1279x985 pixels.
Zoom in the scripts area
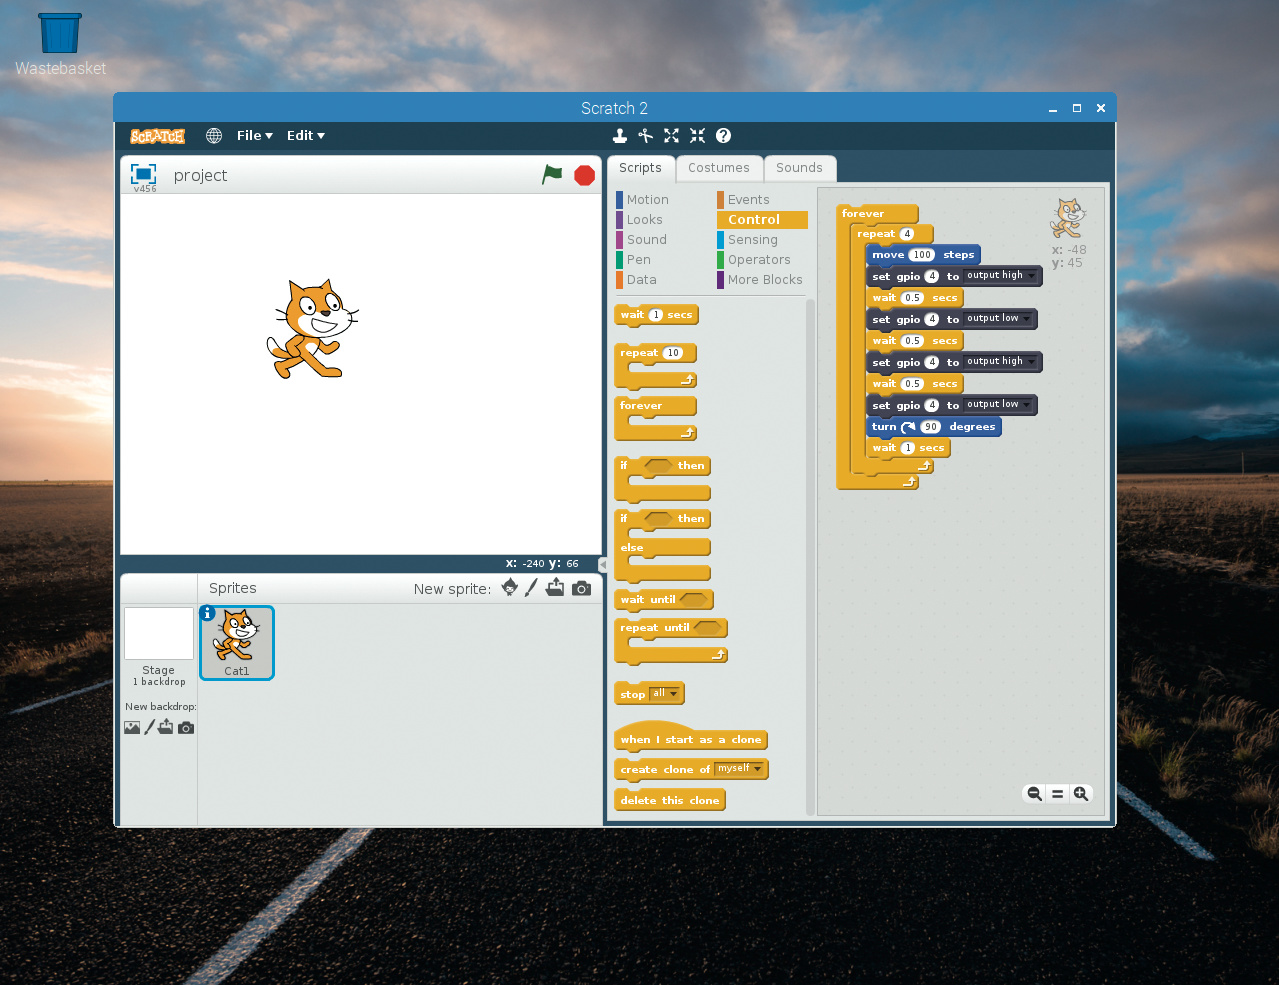point(1081,794)
